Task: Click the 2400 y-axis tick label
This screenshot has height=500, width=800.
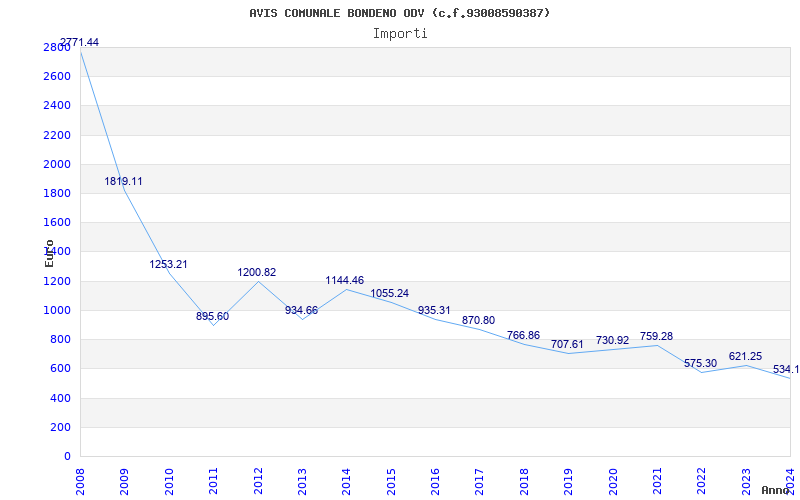Action: (x=57, y=105)
